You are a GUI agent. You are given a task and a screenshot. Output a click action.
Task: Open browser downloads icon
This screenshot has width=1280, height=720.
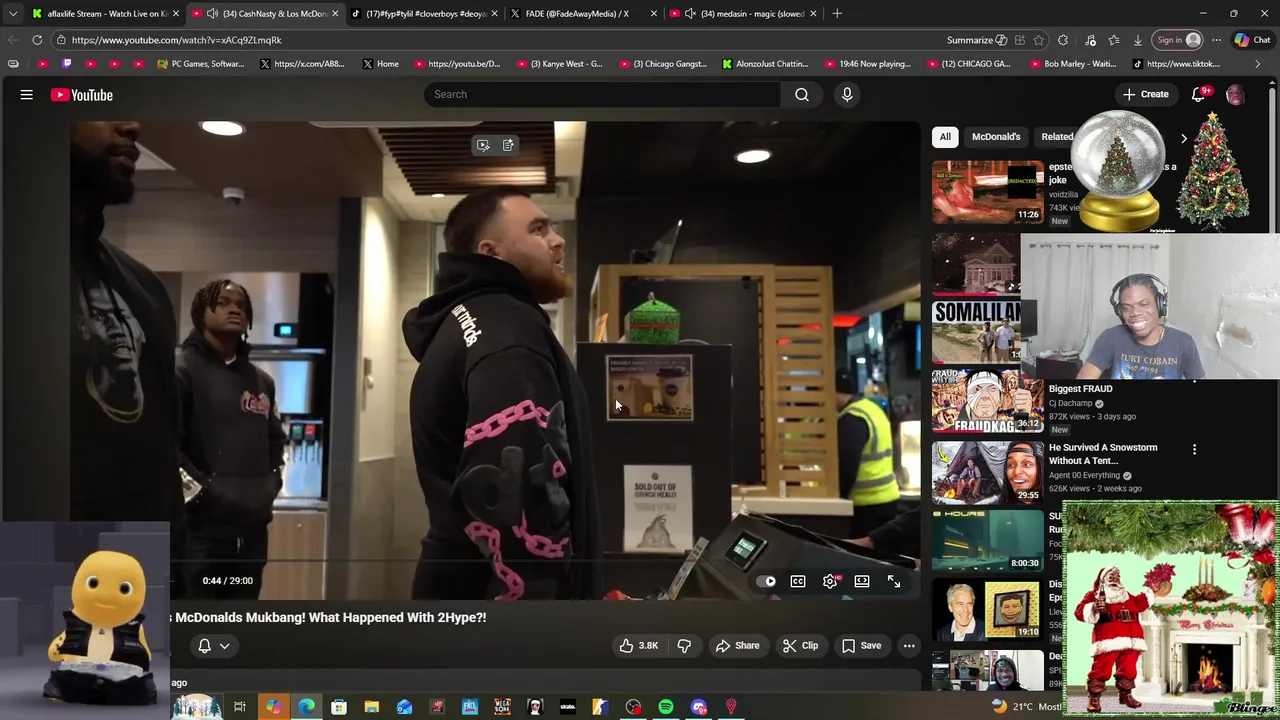(1138, 40)
